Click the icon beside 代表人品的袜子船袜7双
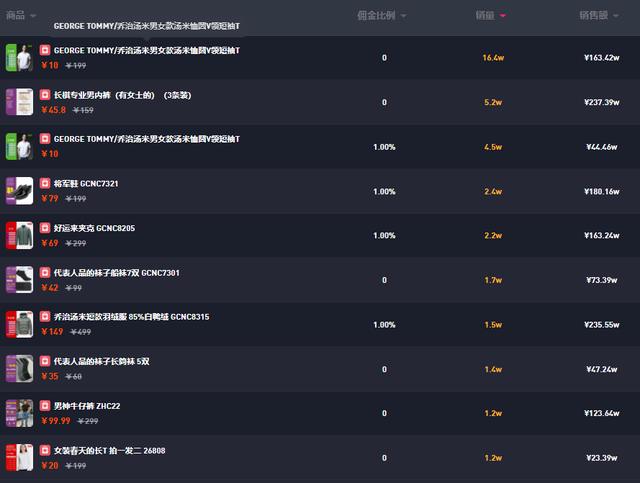Viewport: 640px width, 483px height. [x=45, y=273]
